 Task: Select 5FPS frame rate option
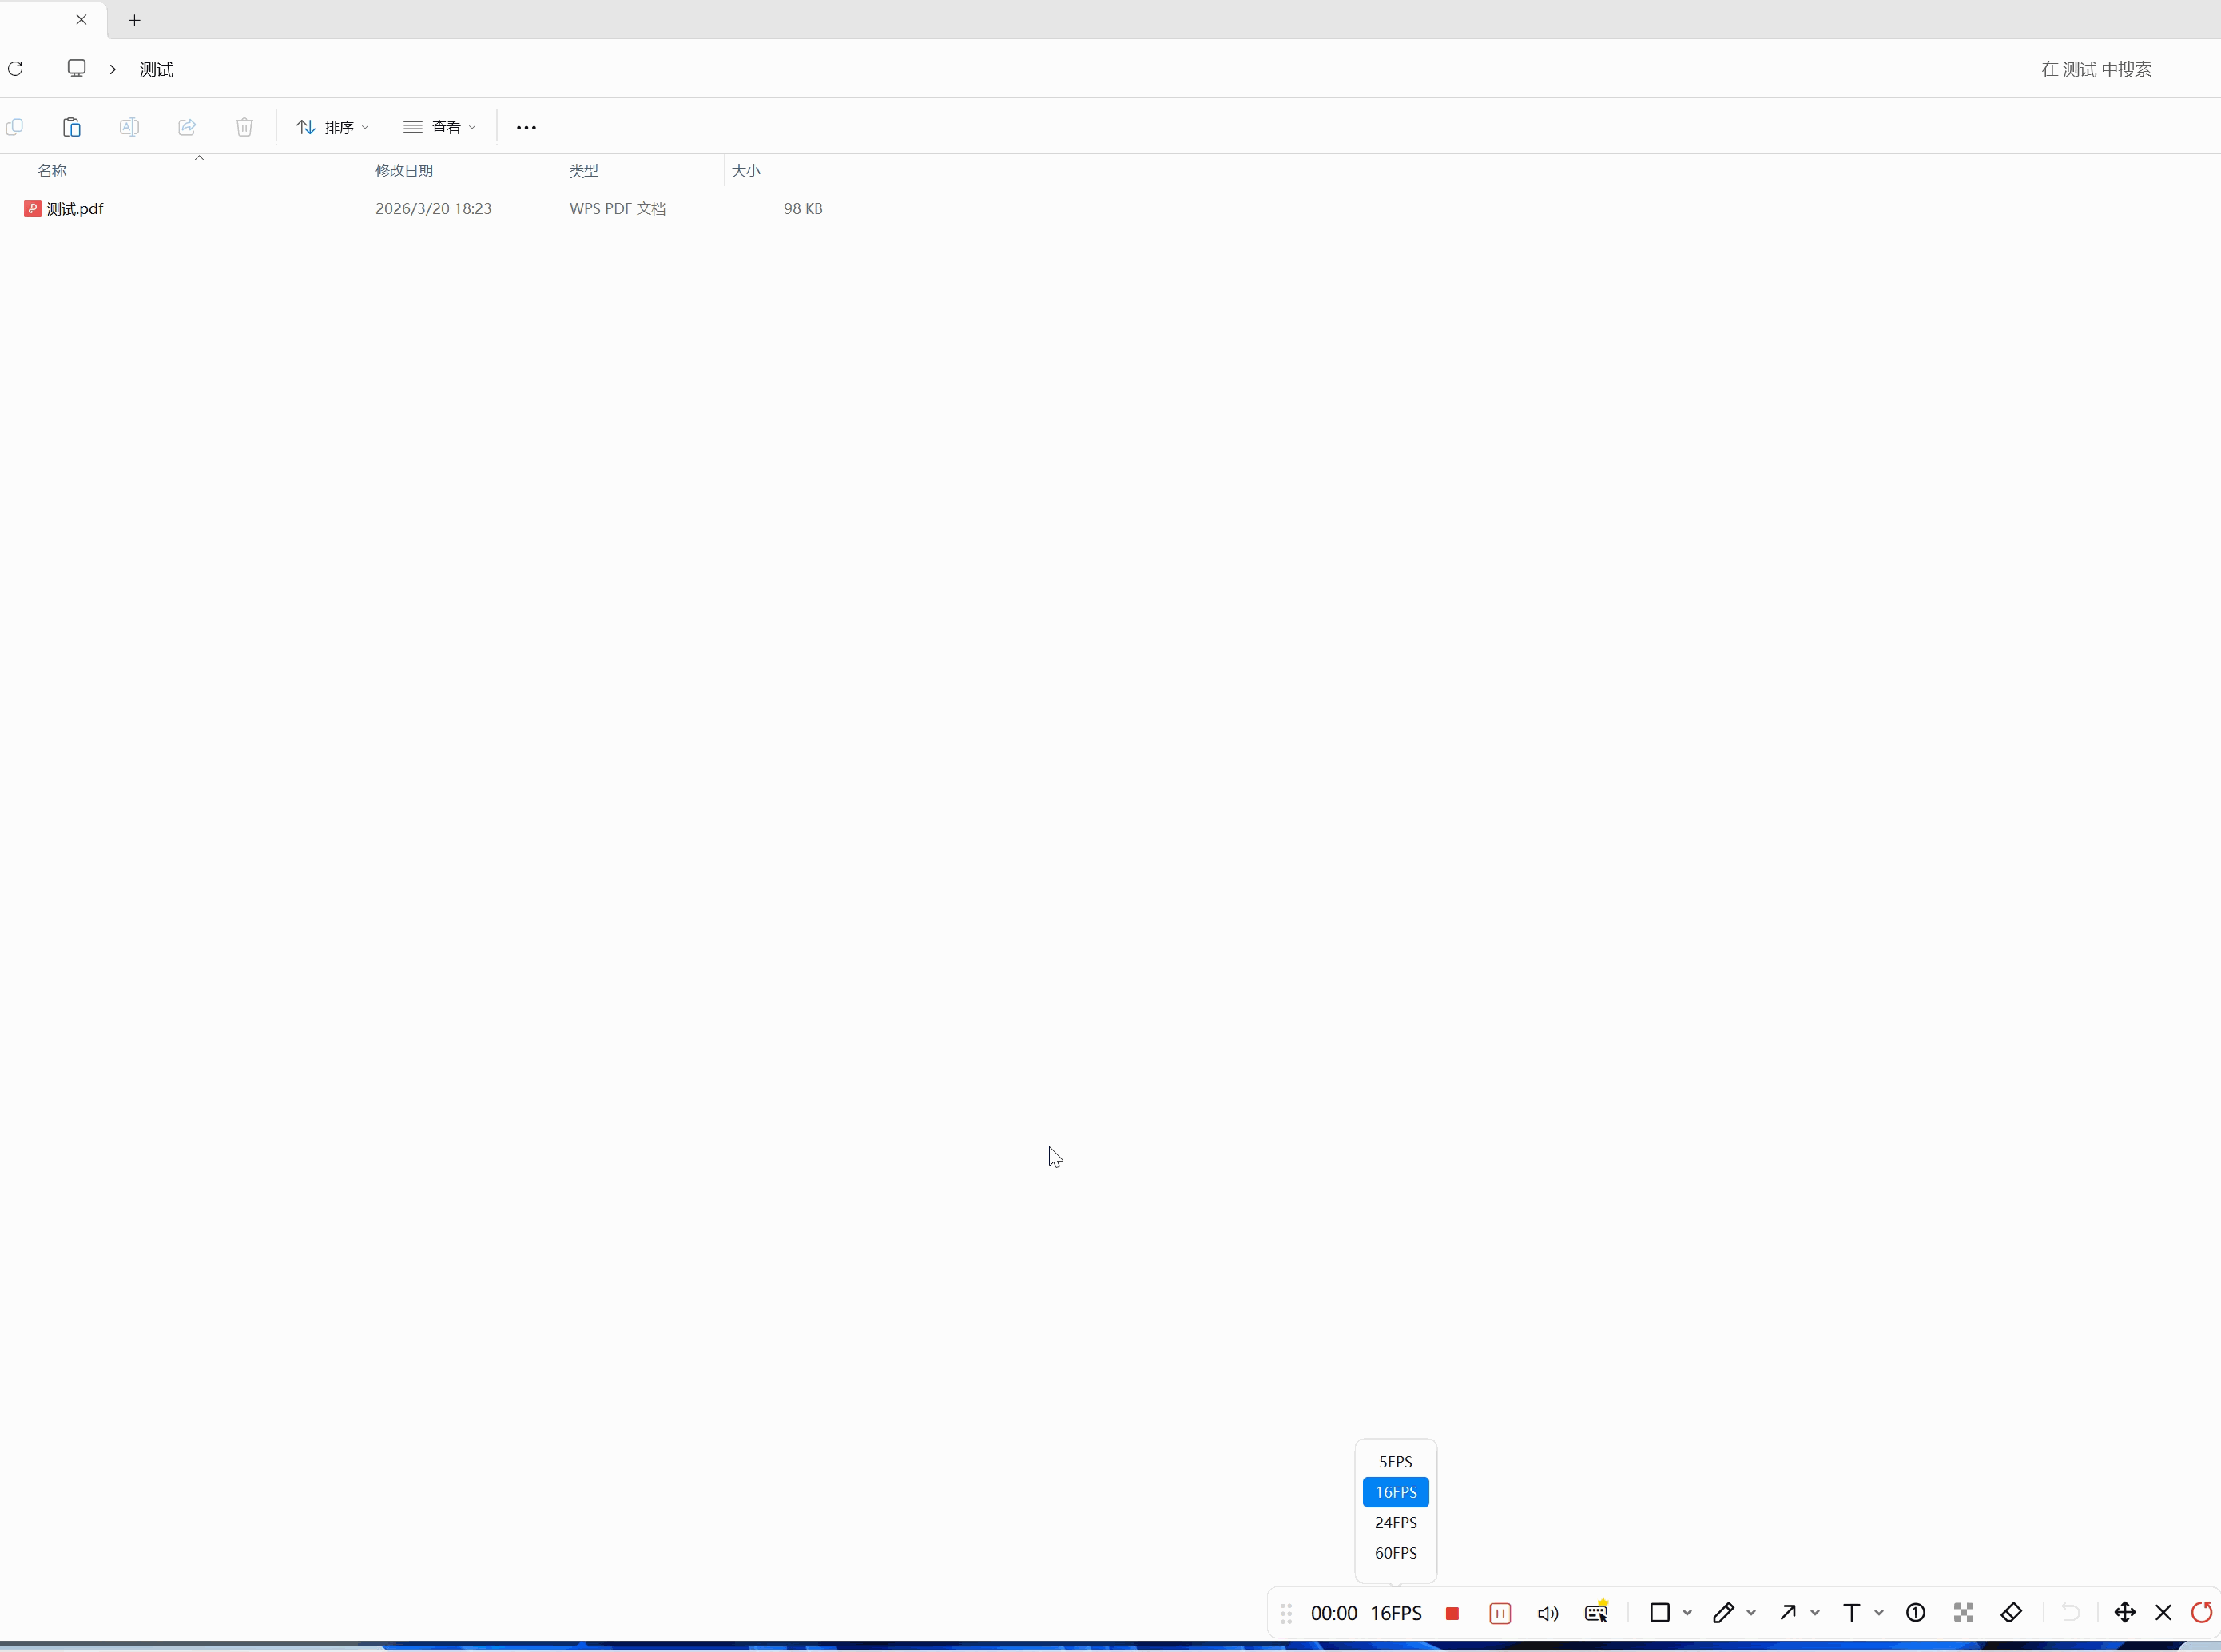[1395, 1461]
